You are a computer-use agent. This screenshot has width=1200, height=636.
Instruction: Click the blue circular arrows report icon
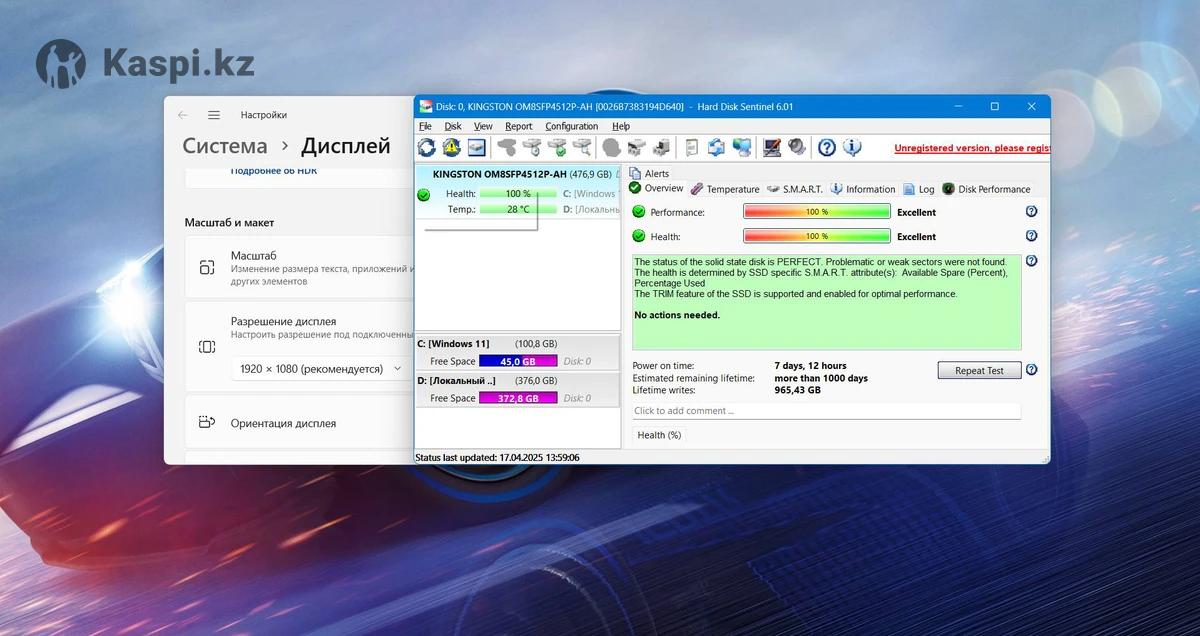pyautogui.click(x=716, y=148)
